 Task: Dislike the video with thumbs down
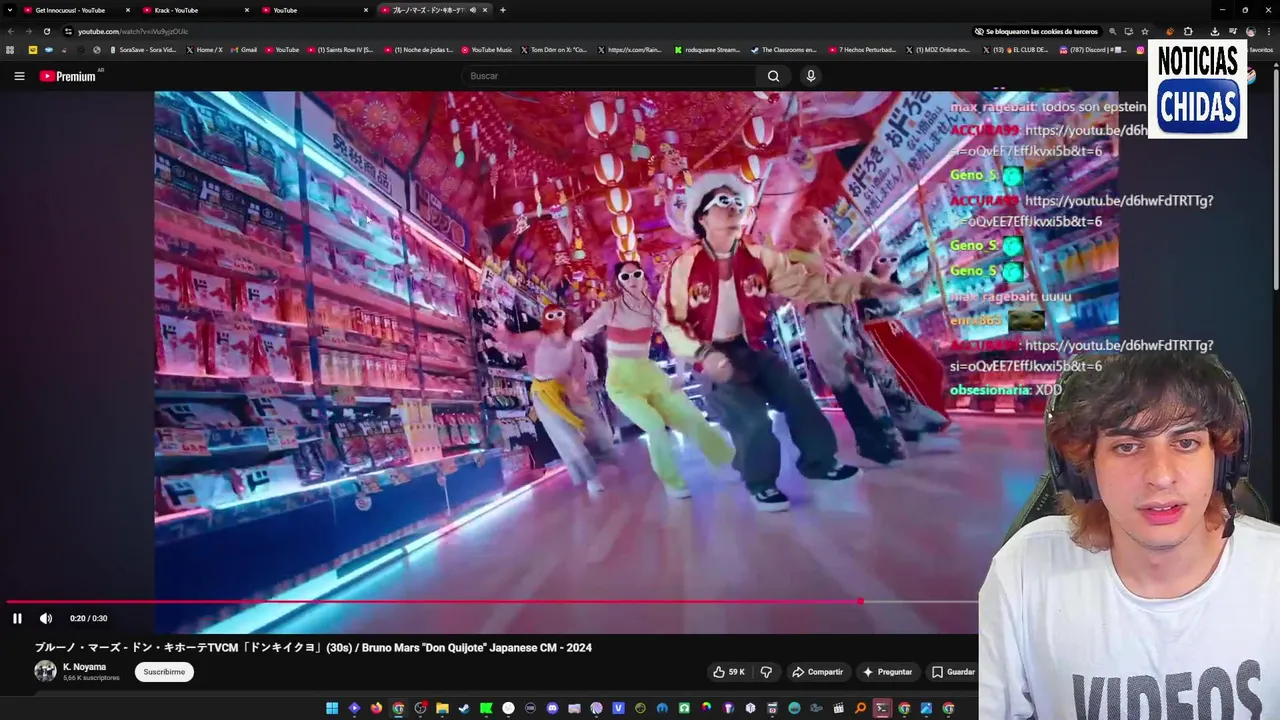coord(766,672)
